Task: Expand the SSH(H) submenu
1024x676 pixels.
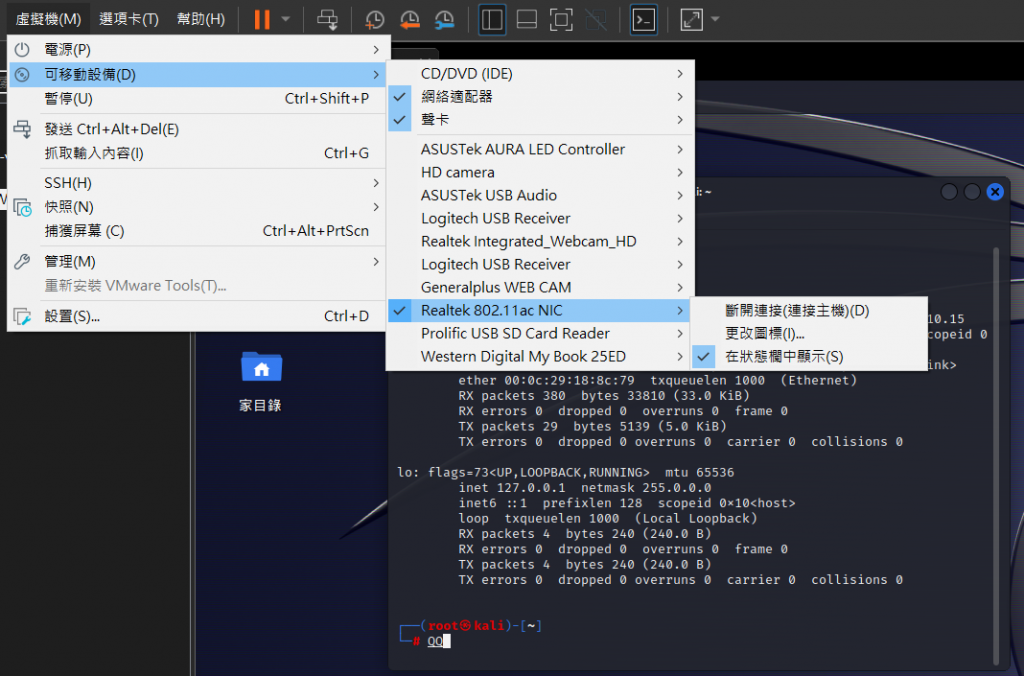Action: (x=199, y=184)
